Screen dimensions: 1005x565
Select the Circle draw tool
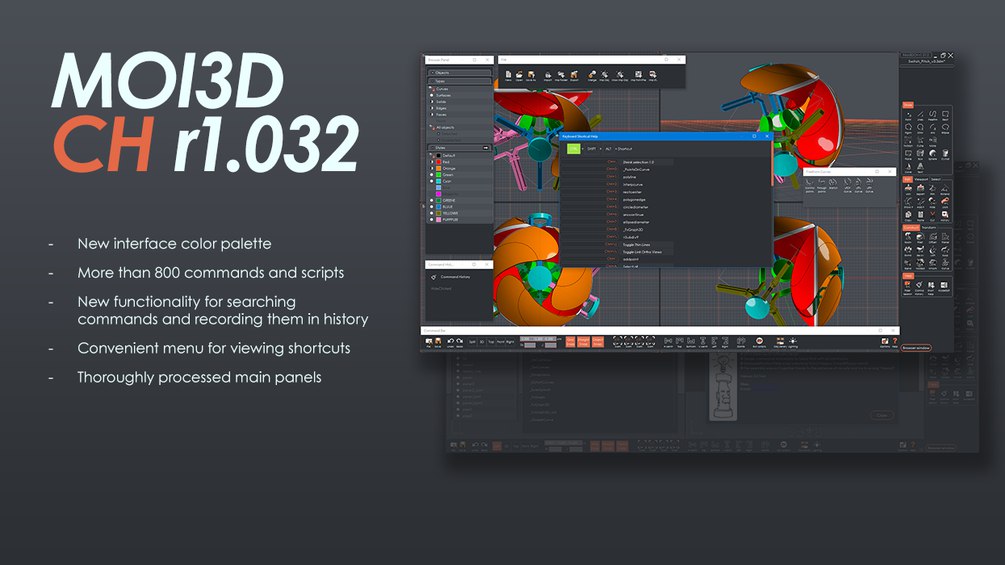point(920,129)
